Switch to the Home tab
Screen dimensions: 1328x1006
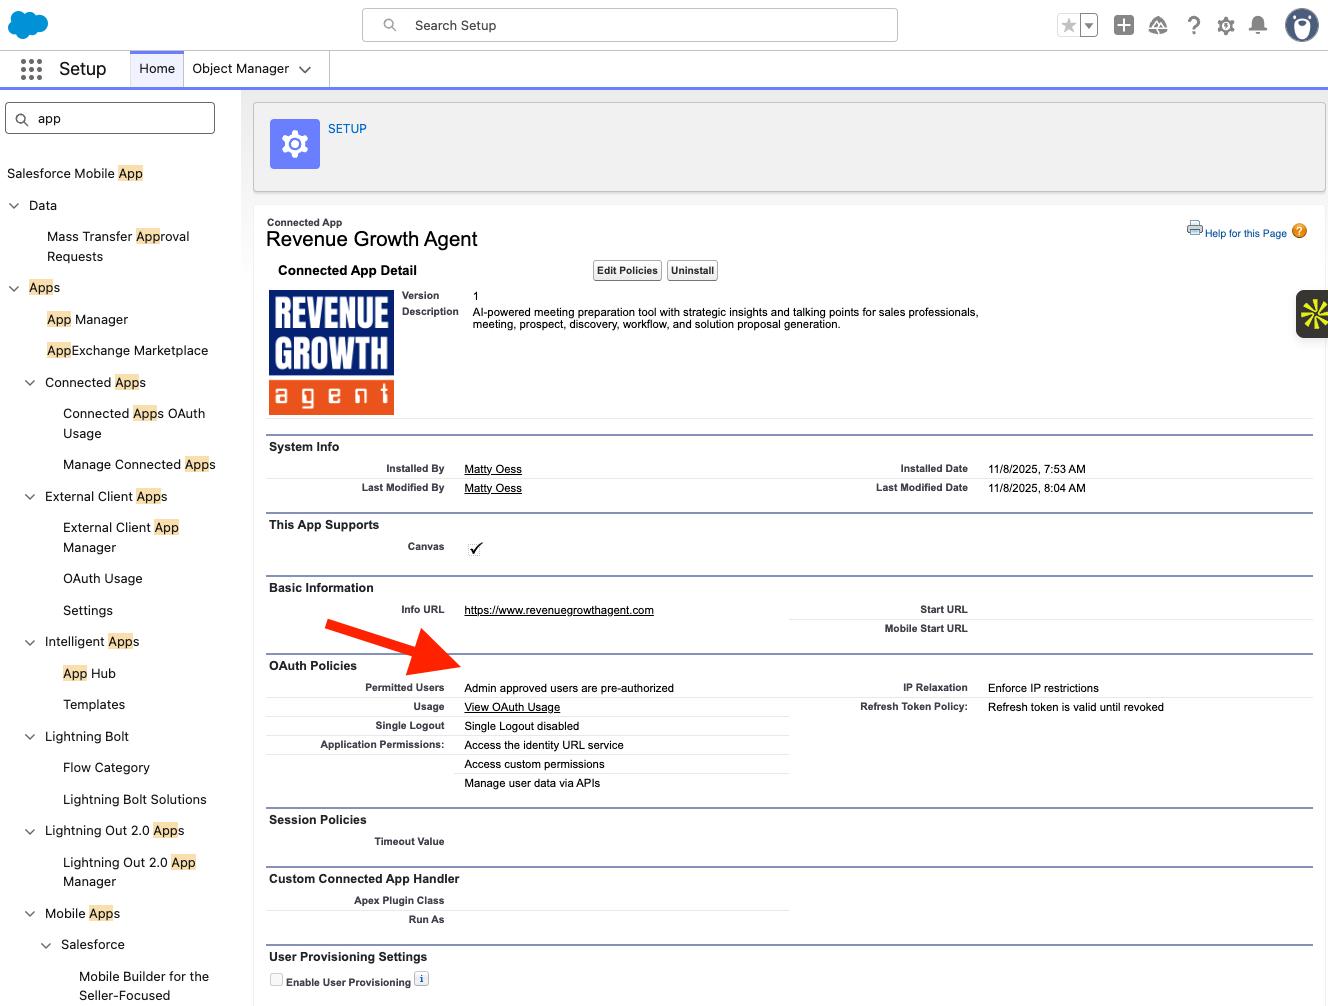[156, 68]
